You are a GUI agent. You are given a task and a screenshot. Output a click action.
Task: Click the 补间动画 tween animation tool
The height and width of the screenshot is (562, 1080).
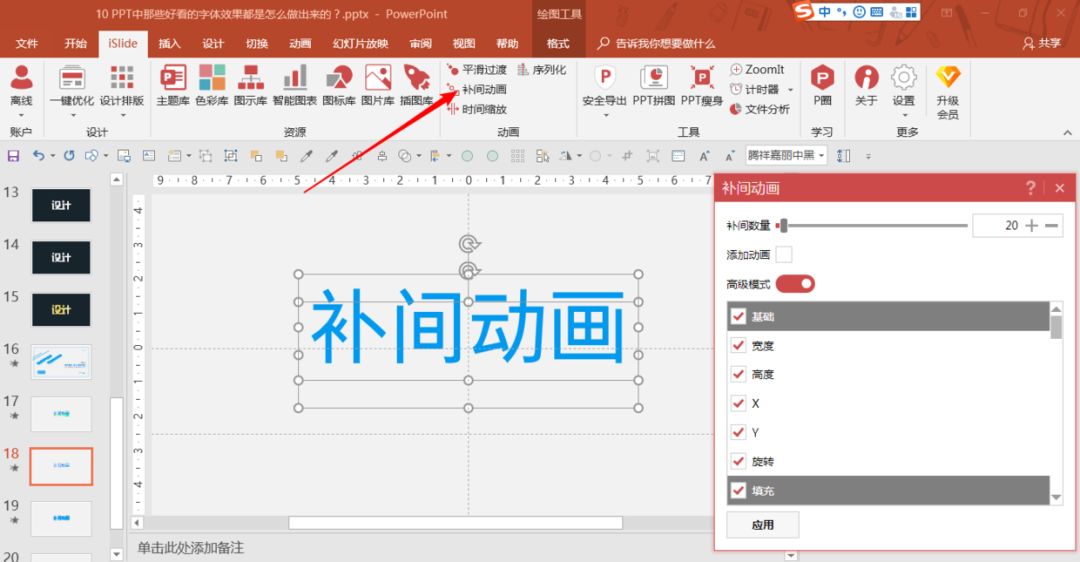point(477,90)
